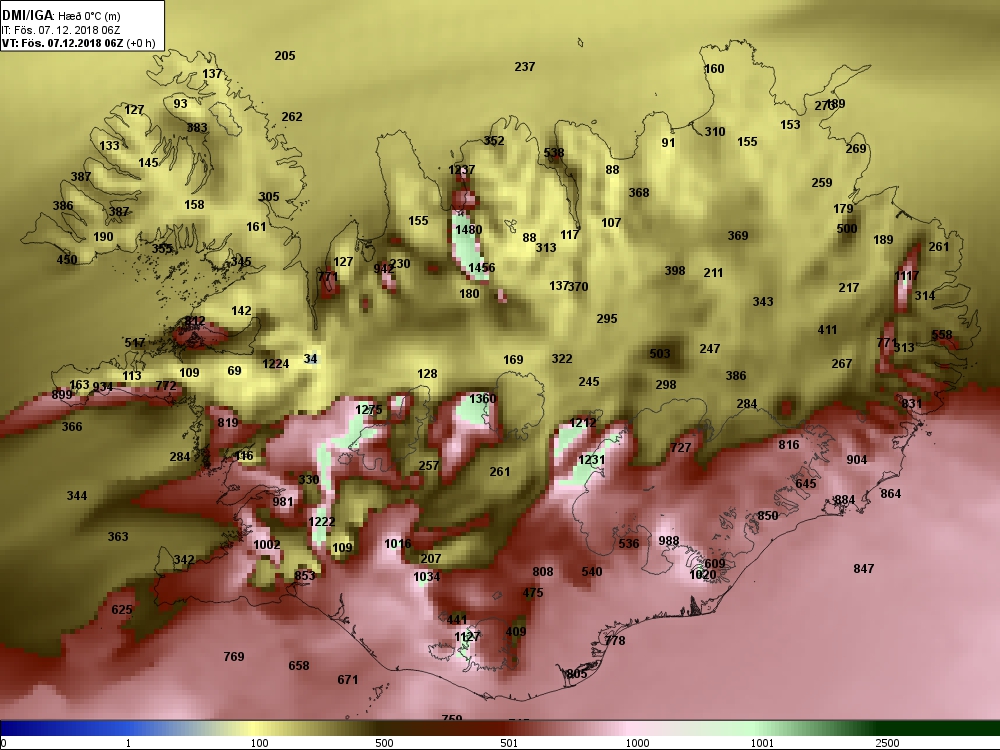The width and height of the screenshot is (1000, 750).
Task: Click the map value '1456'
Action: pyautogui.click(x=482, y=268)
